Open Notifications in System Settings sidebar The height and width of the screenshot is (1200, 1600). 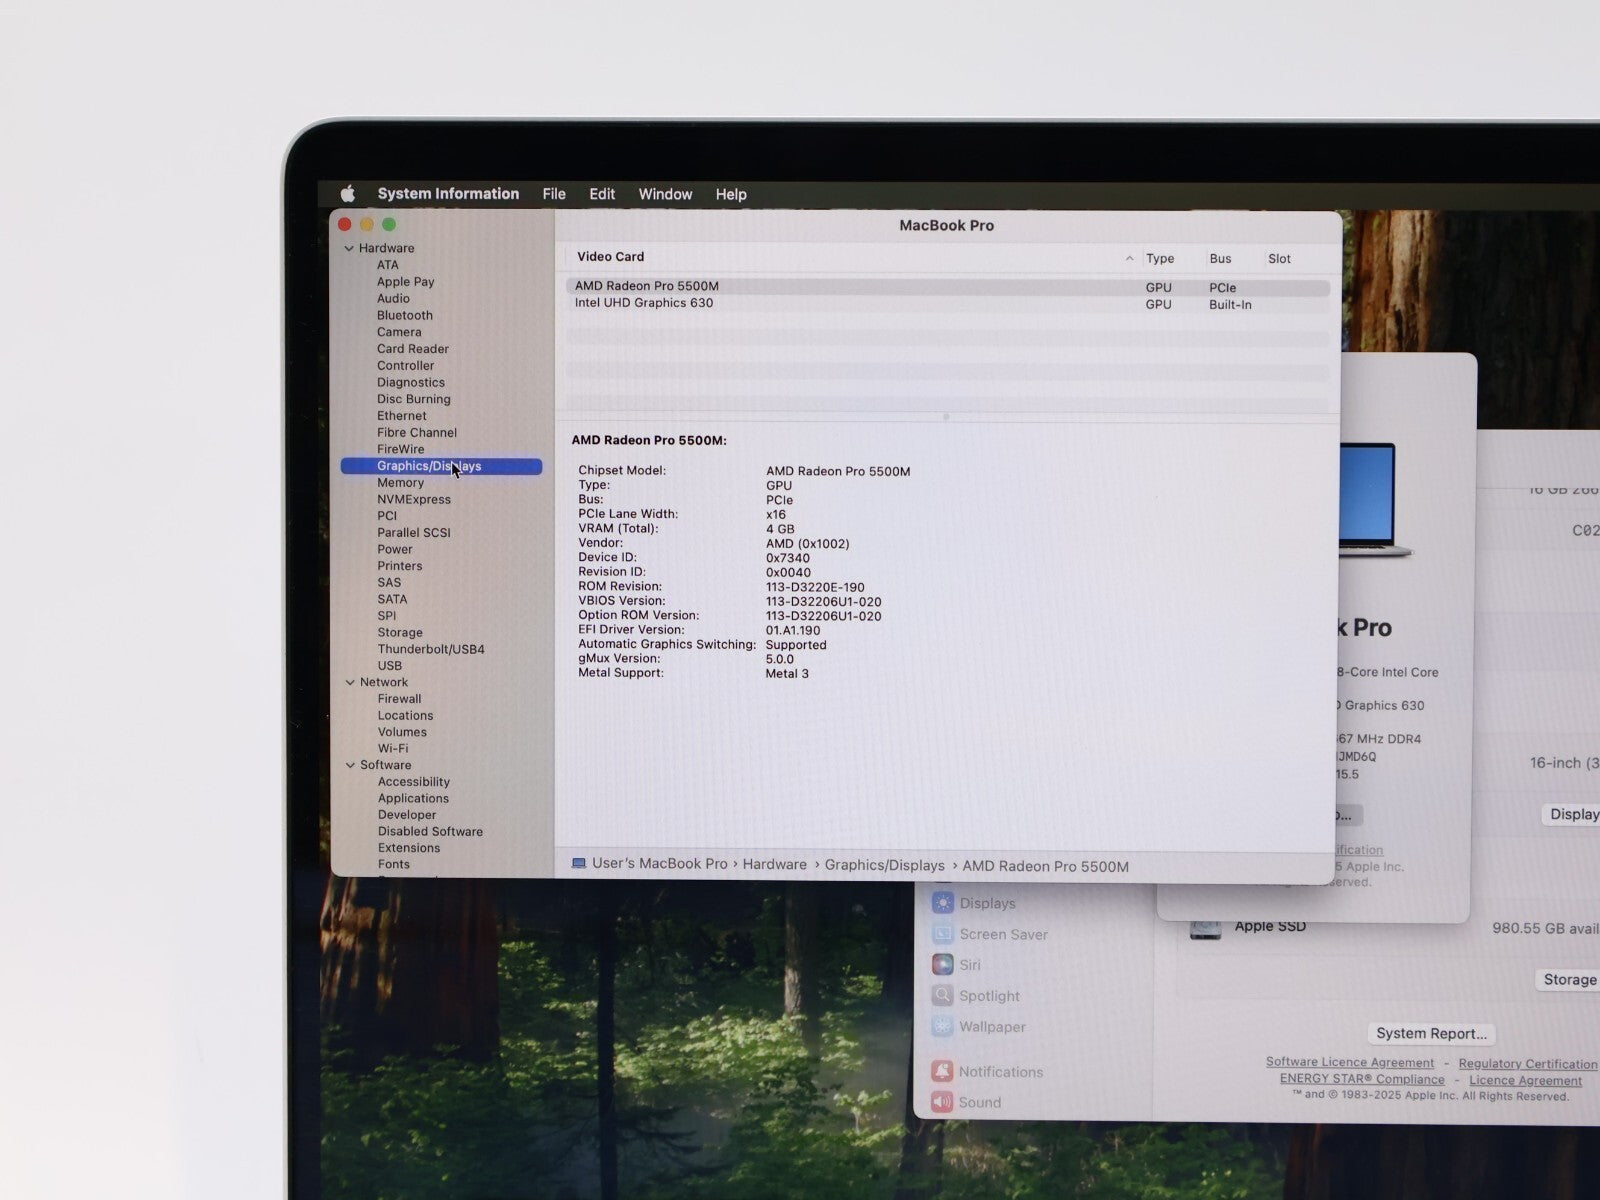(x=1000, y=1072)
